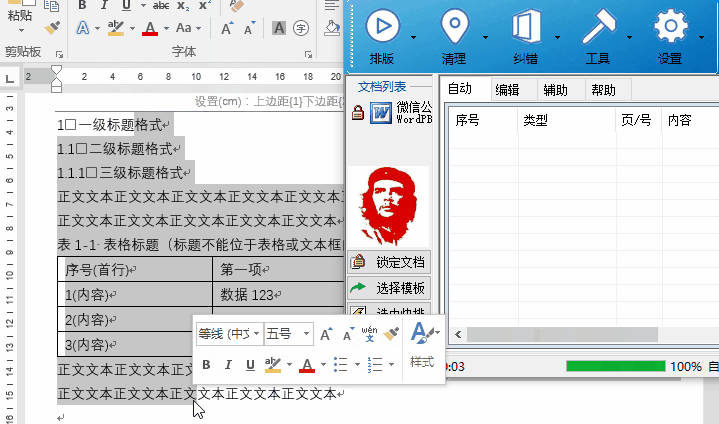Expand the 排版 dropdown arrow
This screenshot has height=424, width=719.
pyautogui.click(x=413, y=38)
